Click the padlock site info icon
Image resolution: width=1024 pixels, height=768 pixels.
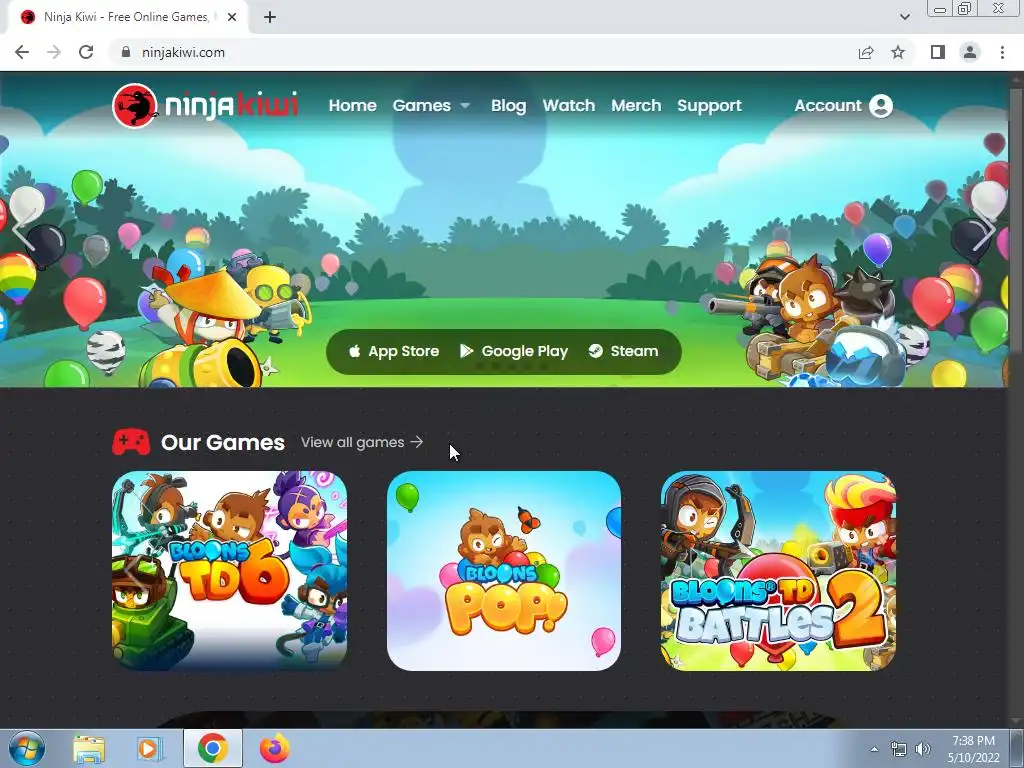pos(126,52)
